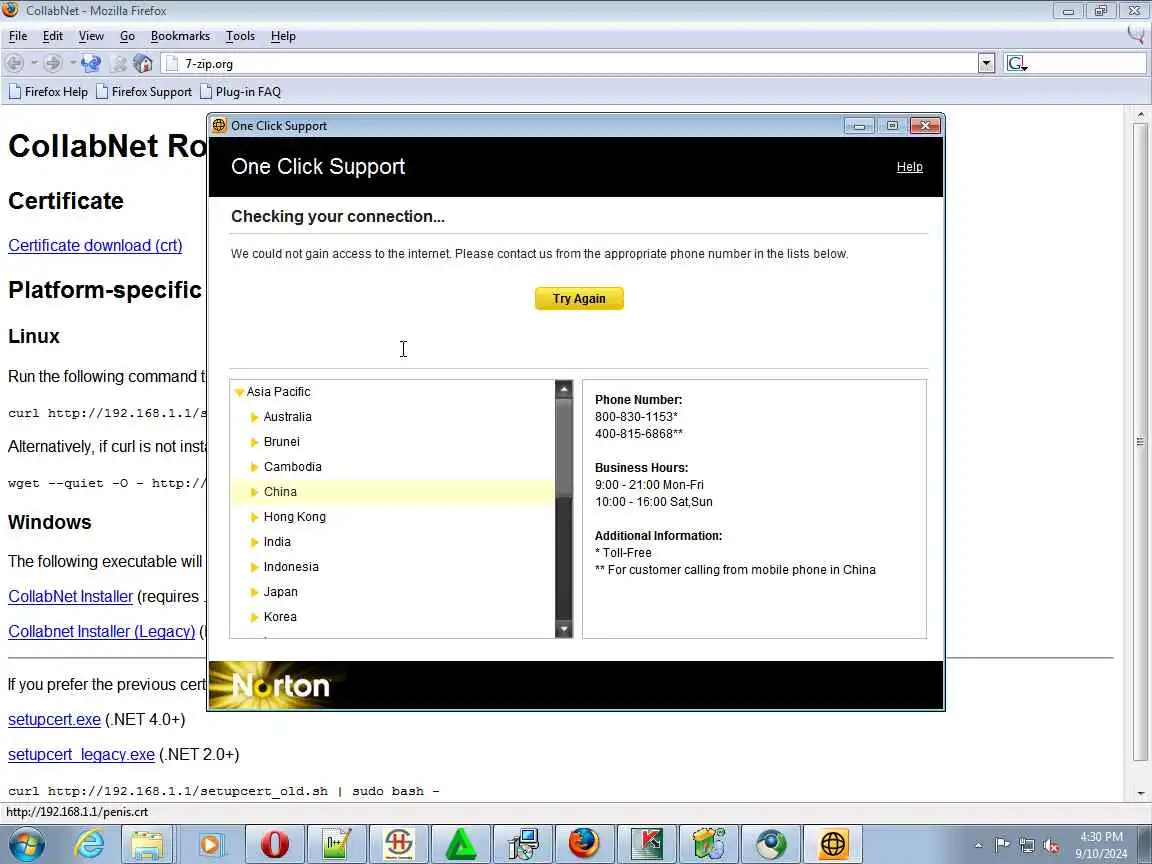Click the Forward navigation arrow in Firefox

52,63
